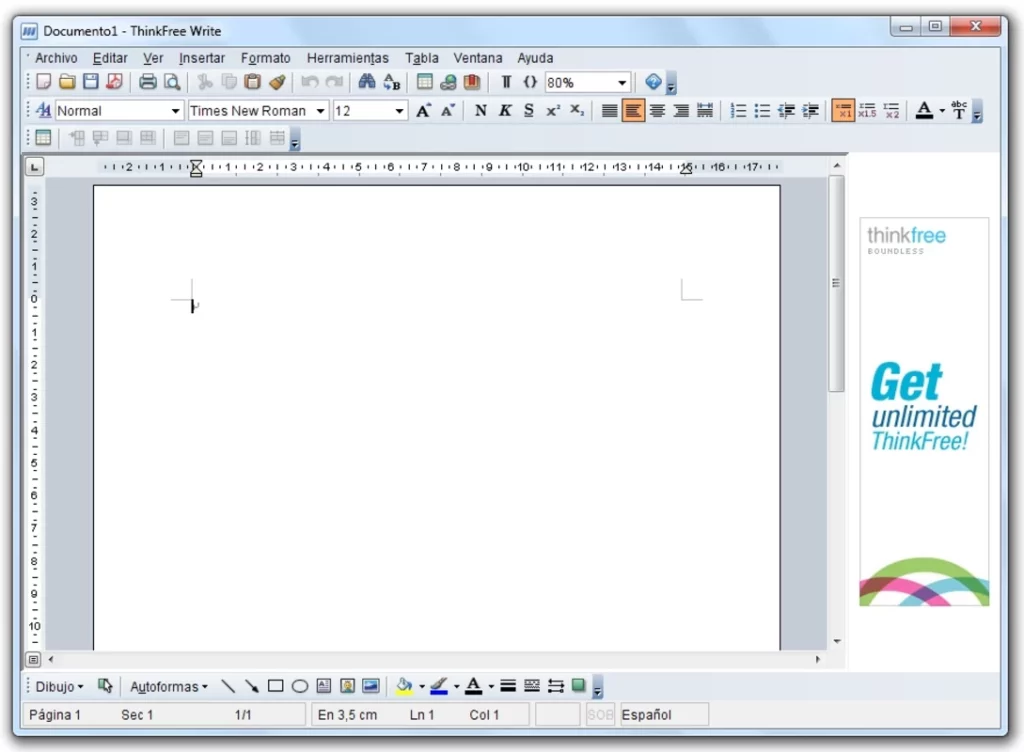Expand the Dibujo drawing menu
Image resolution: width=1024 pixels, height=752 pixels.
59,687
